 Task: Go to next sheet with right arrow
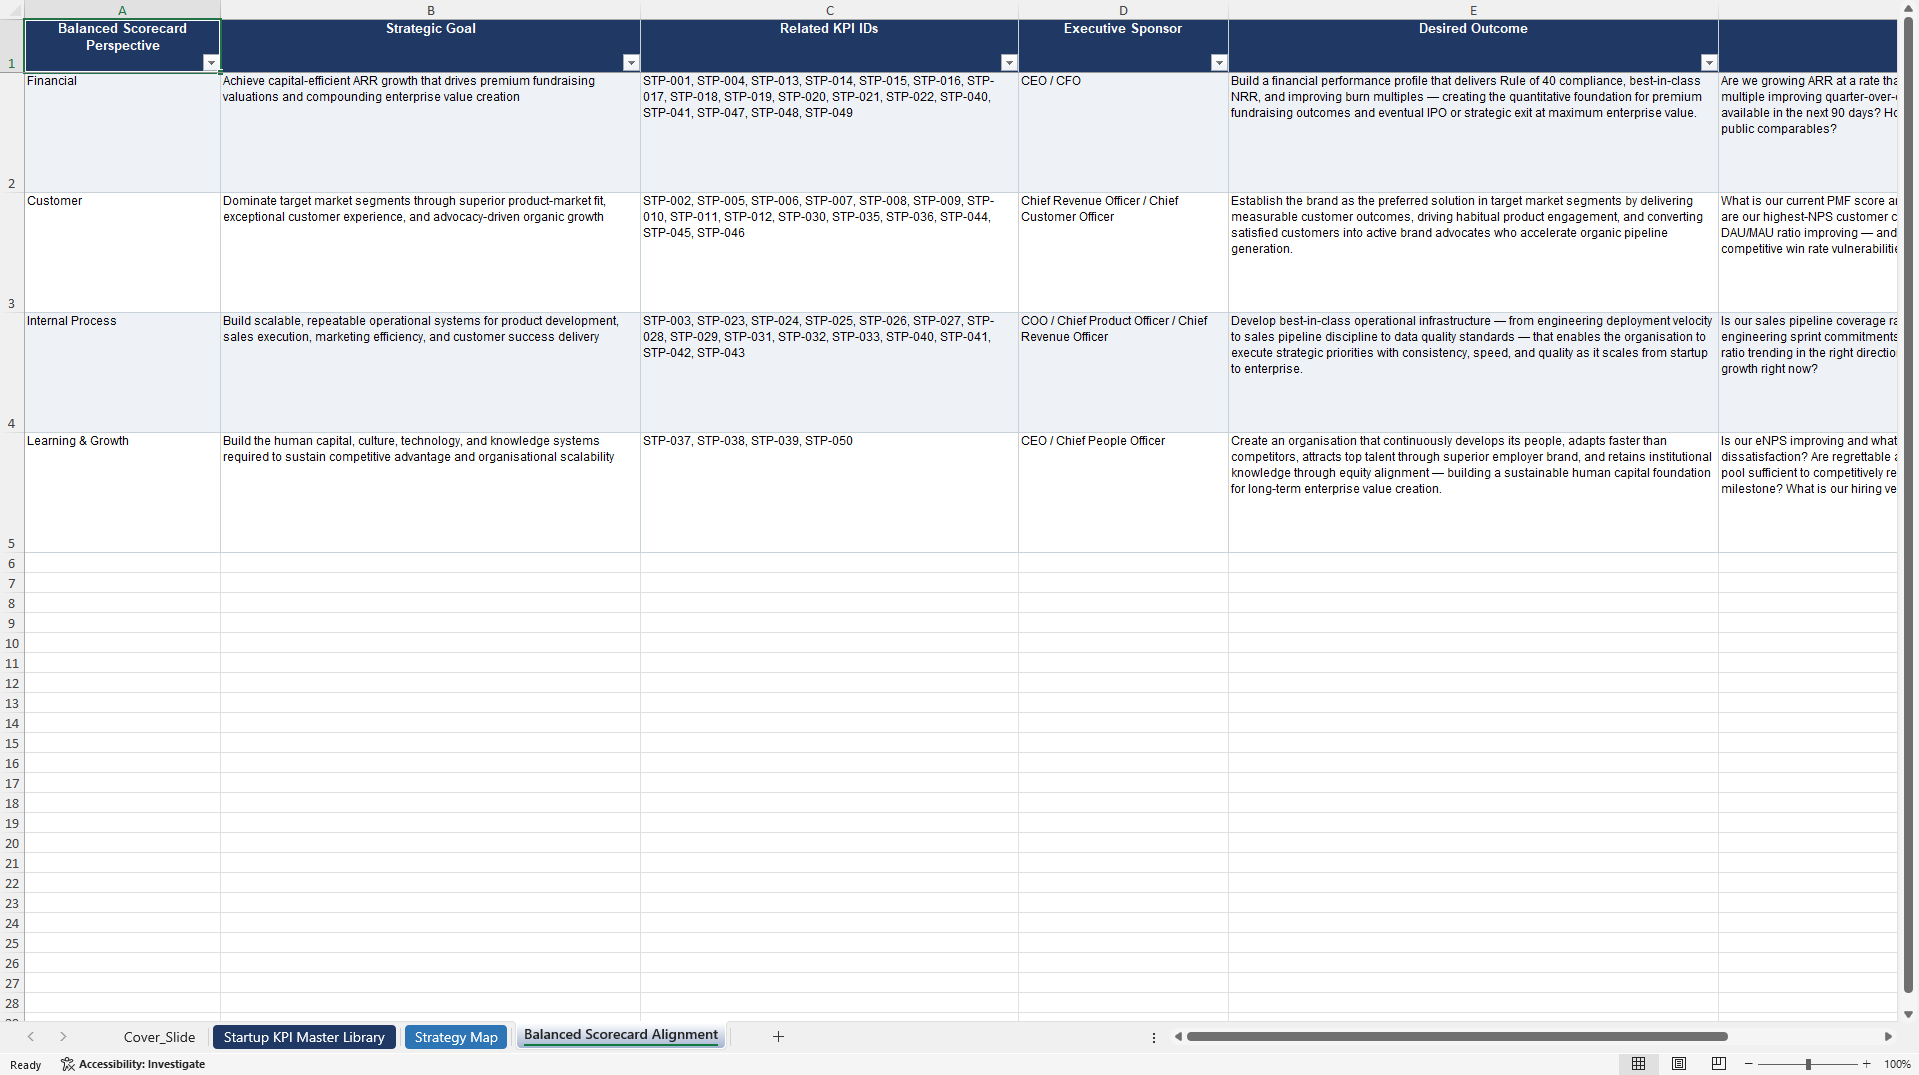[x=63, y=1037]
